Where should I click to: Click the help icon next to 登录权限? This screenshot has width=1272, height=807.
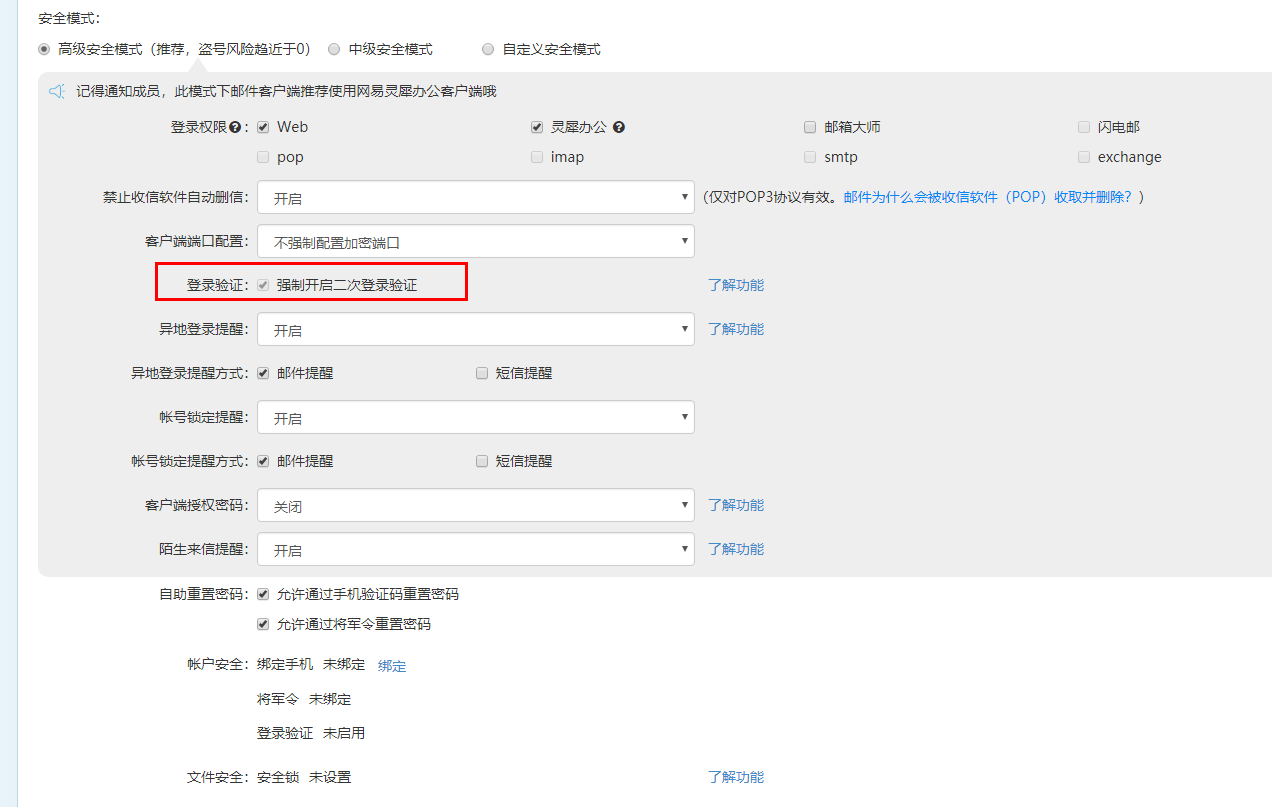[x=235, y=128]
